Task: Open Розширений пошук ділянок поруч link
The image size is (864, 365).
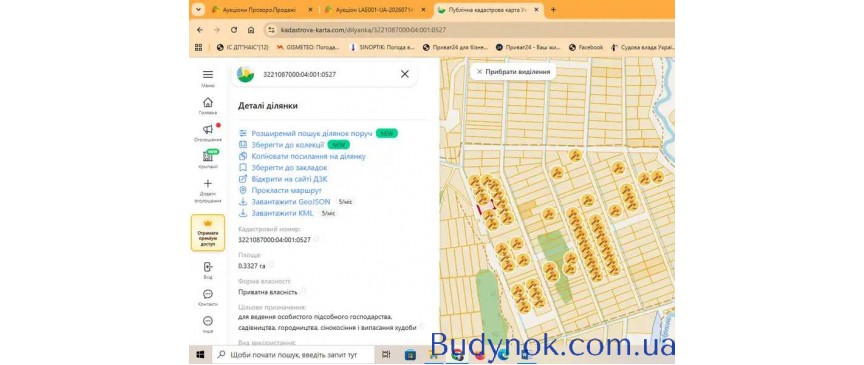Action: point(312,133)
